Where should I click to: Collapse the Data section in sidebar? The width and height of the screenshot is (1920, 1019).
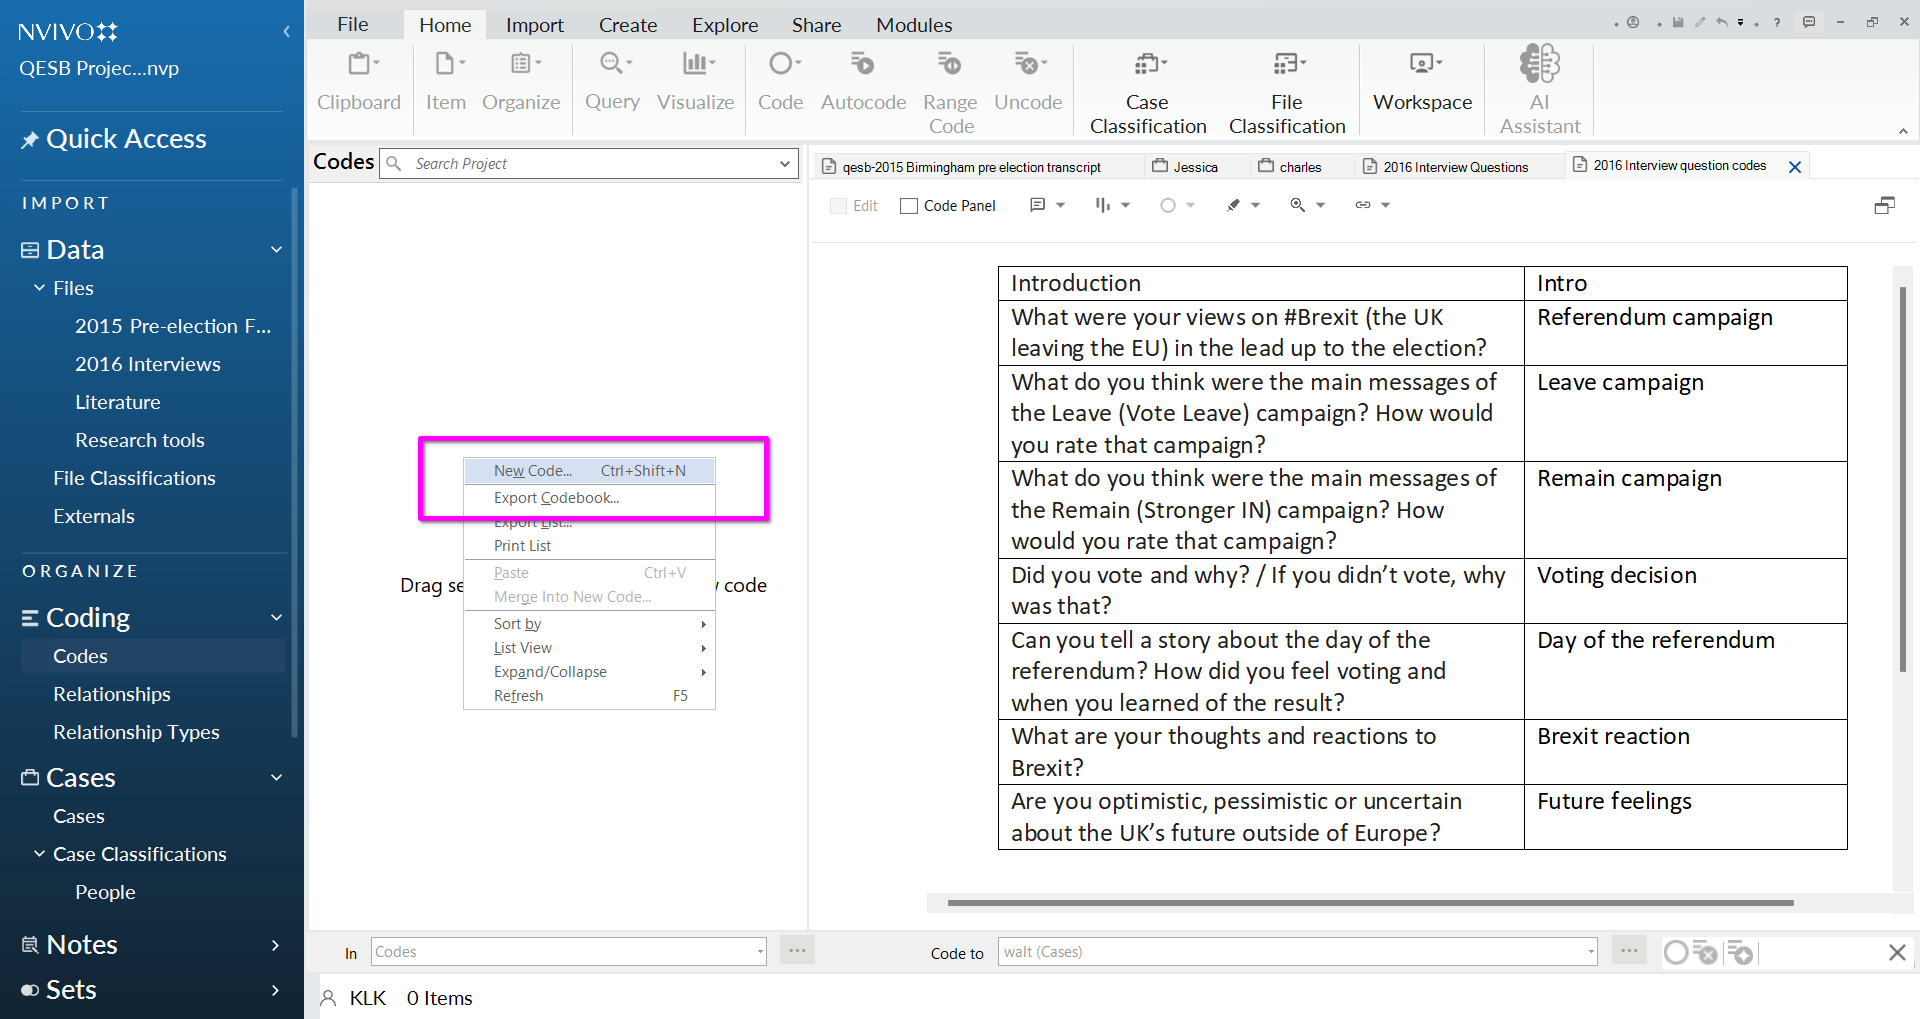click(x=276, y=250)
